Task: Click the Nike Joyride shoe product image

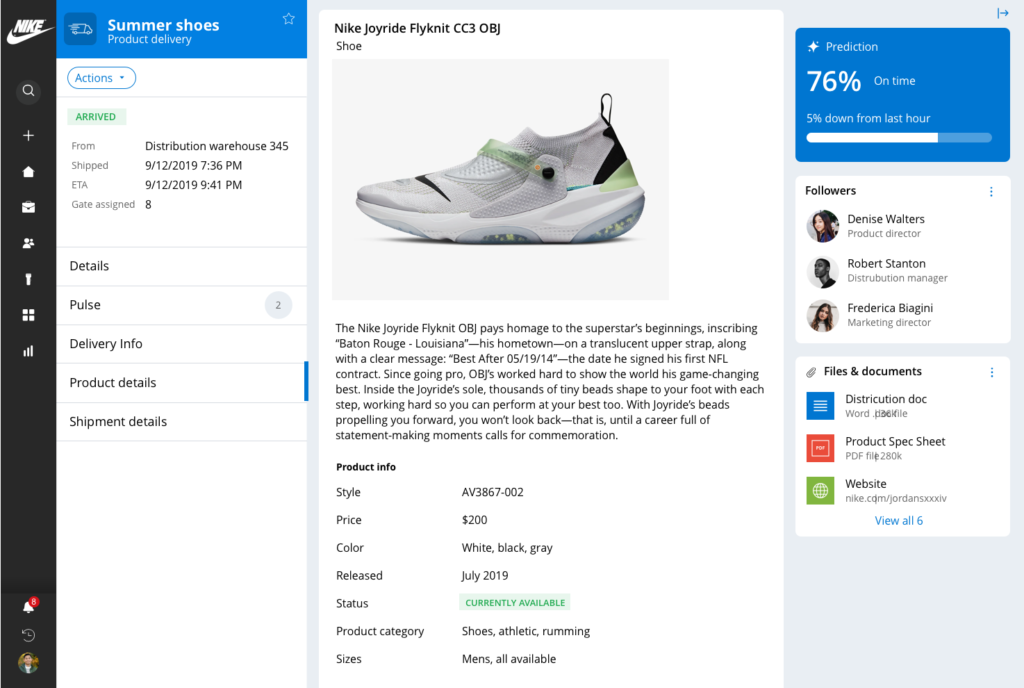Action: tap(500, 180)
